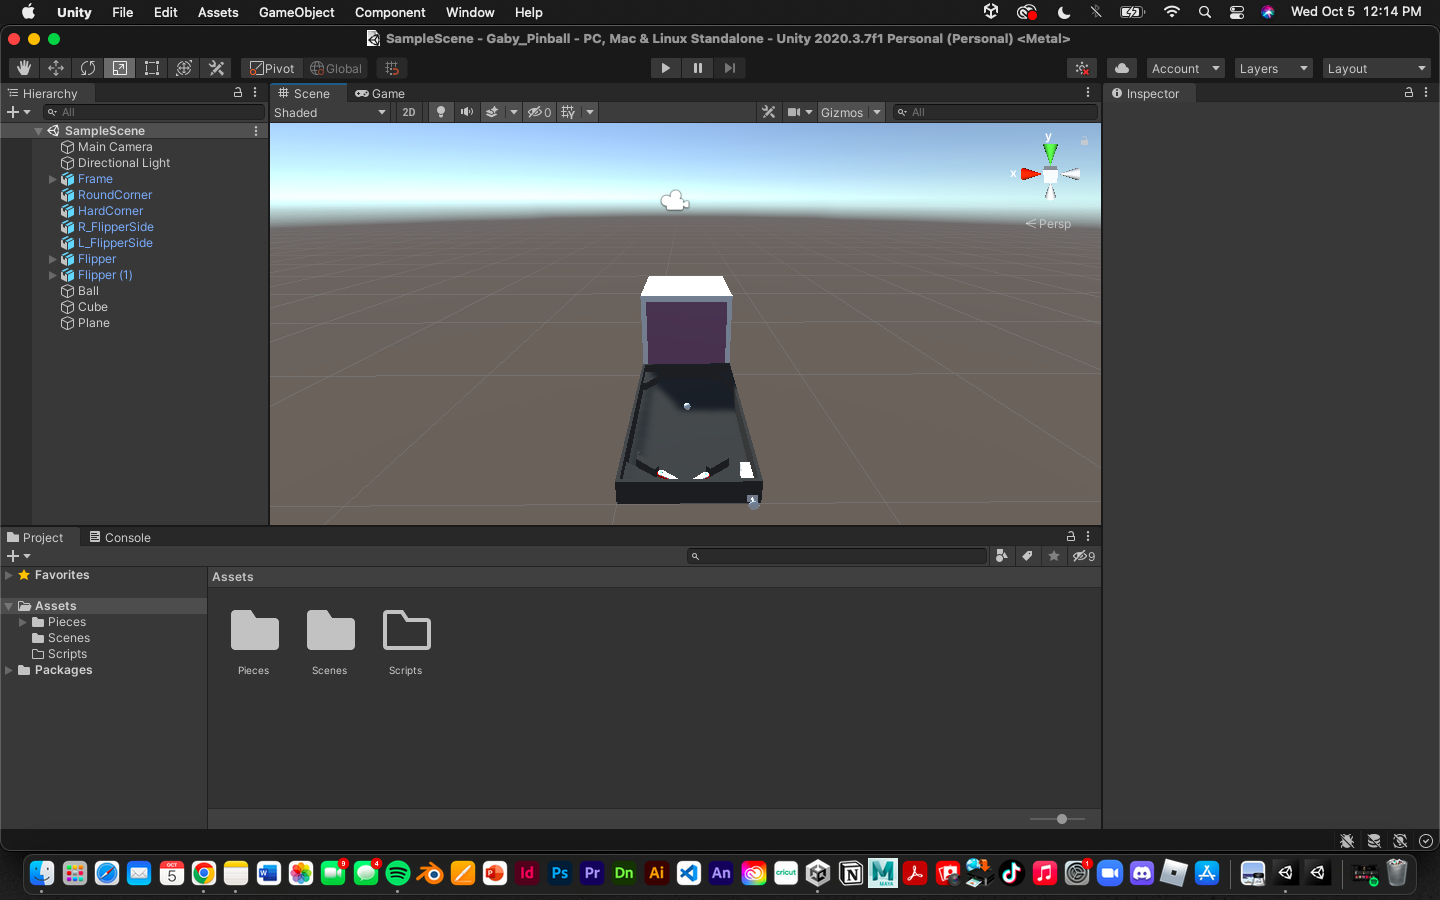Toggle 2D view mode
Image resolution: width=1440 pixels, height=900 pixels.
click(409, 112)
